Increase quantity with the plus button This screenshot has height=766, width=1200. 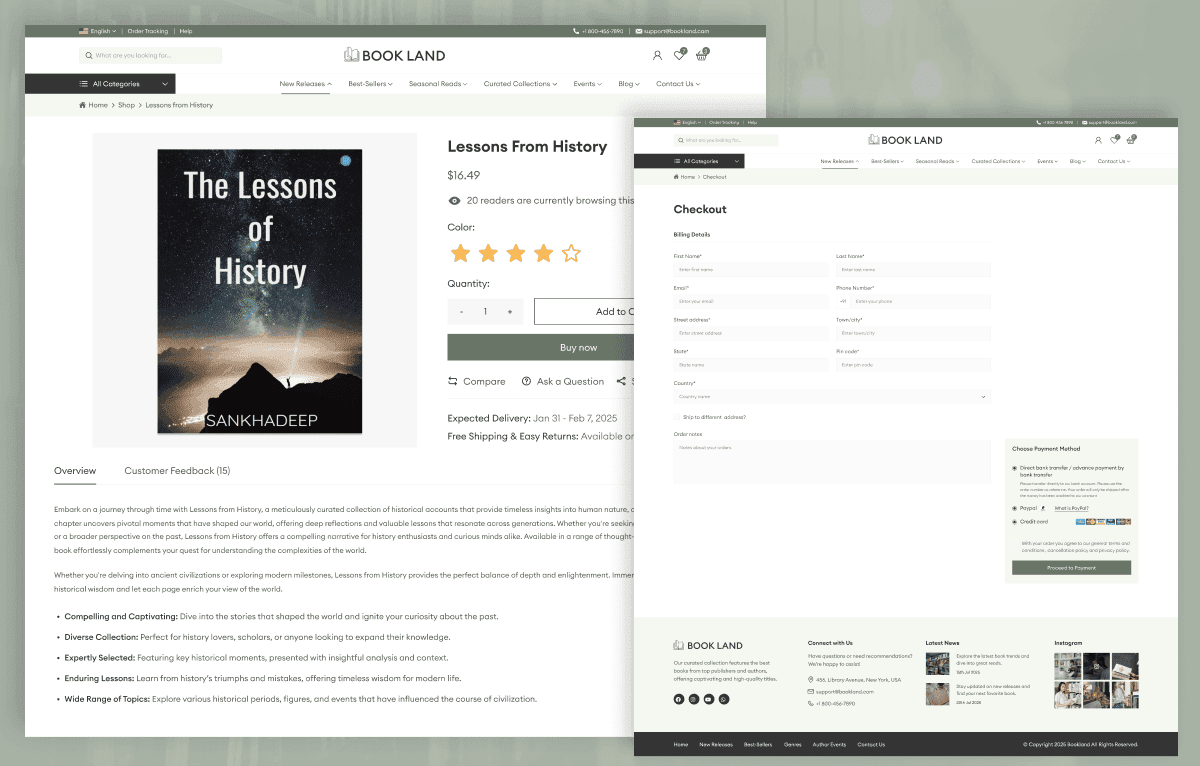coord(510,312)
